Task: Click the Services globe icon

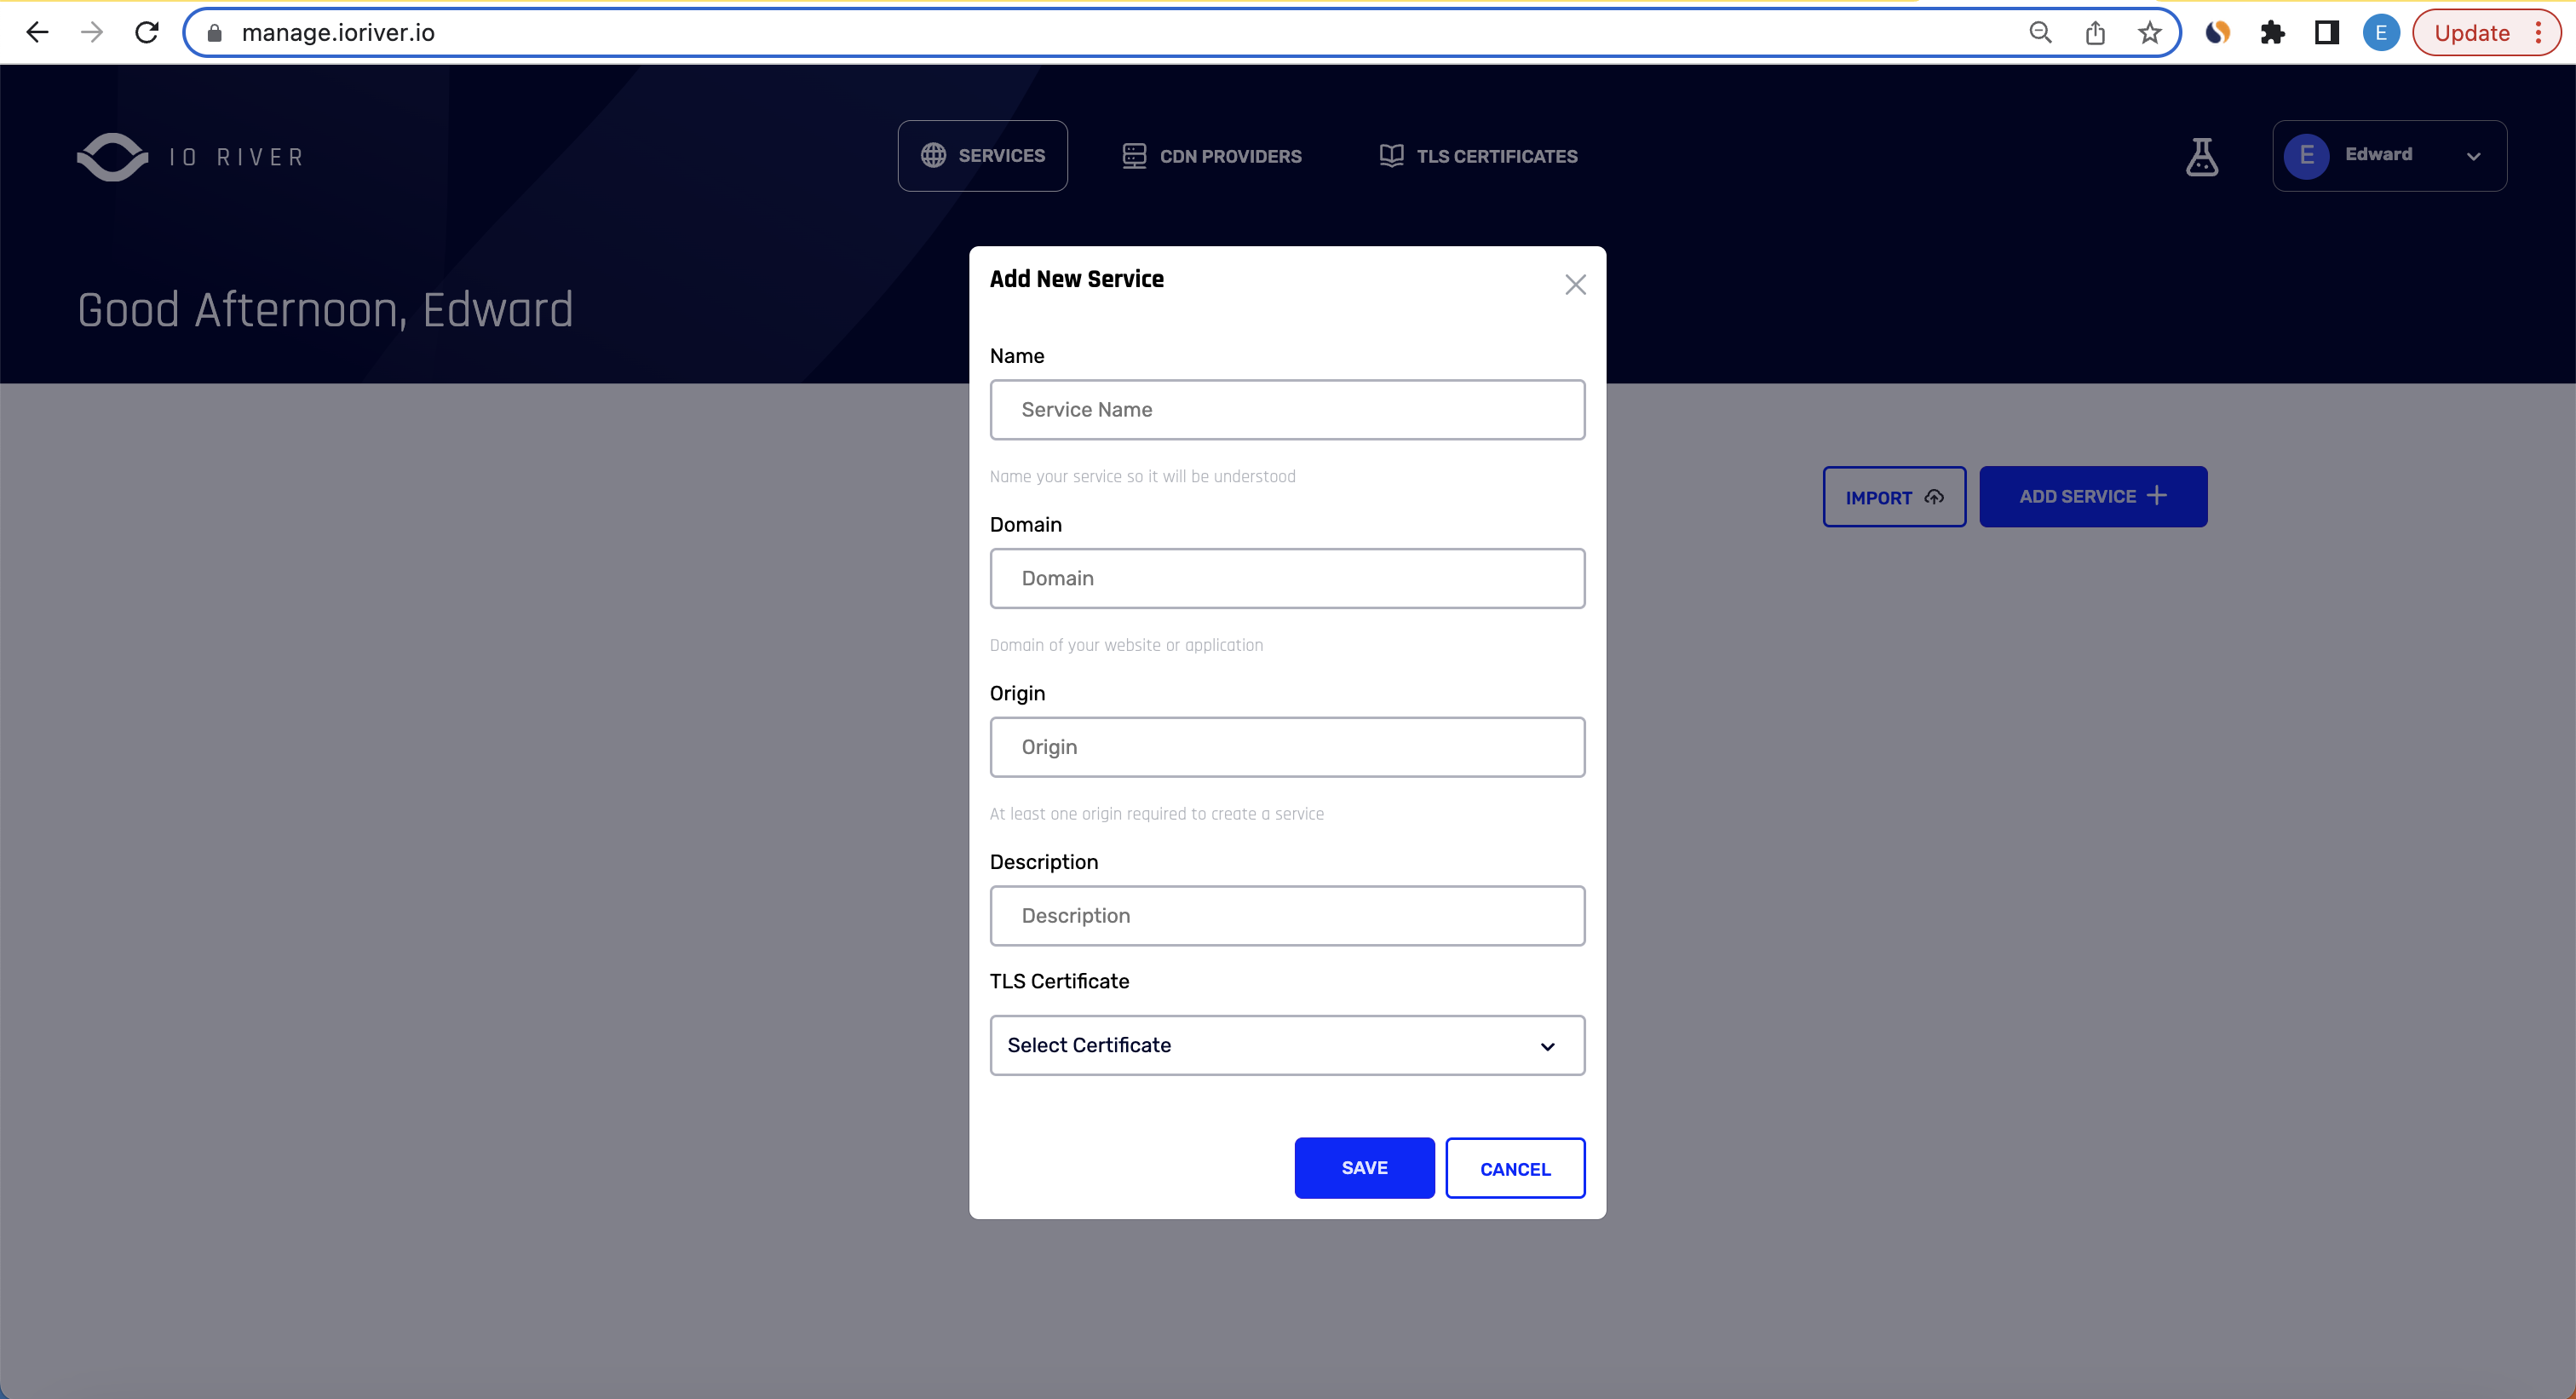Action: coord(933,156)
